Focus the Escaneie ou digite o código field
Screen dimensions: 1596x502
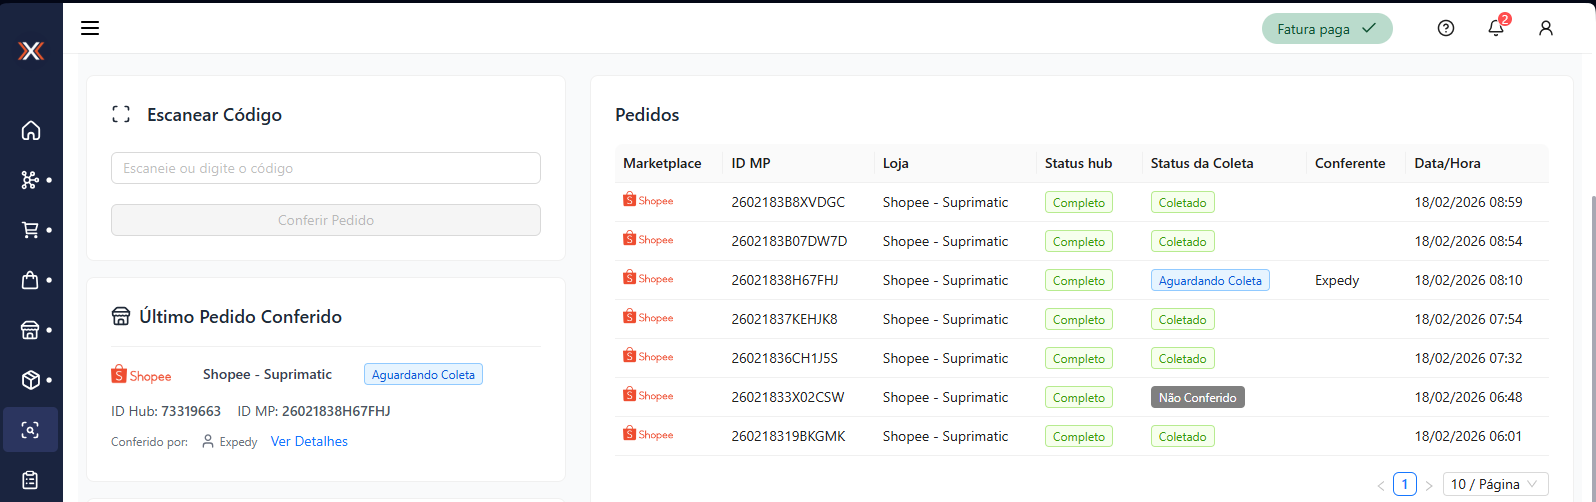click(326, 168)
